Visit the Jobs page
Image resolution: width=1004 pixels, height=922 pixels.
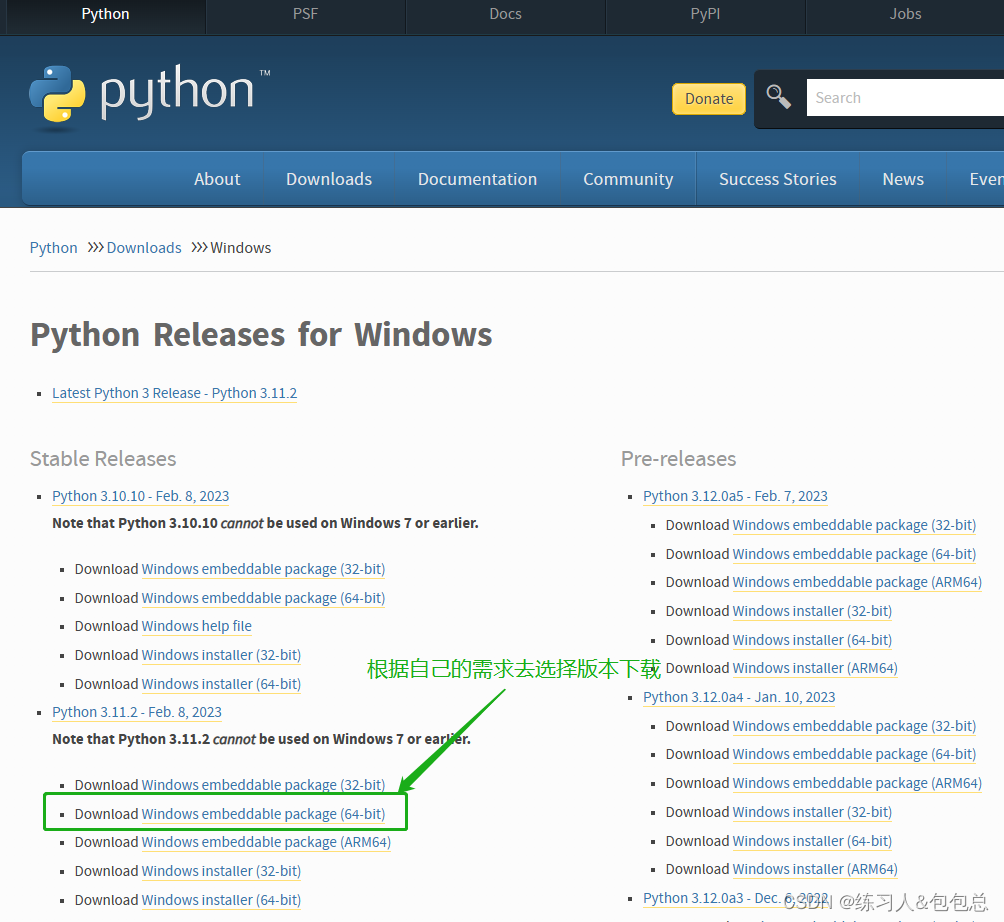tap(904, 14)
